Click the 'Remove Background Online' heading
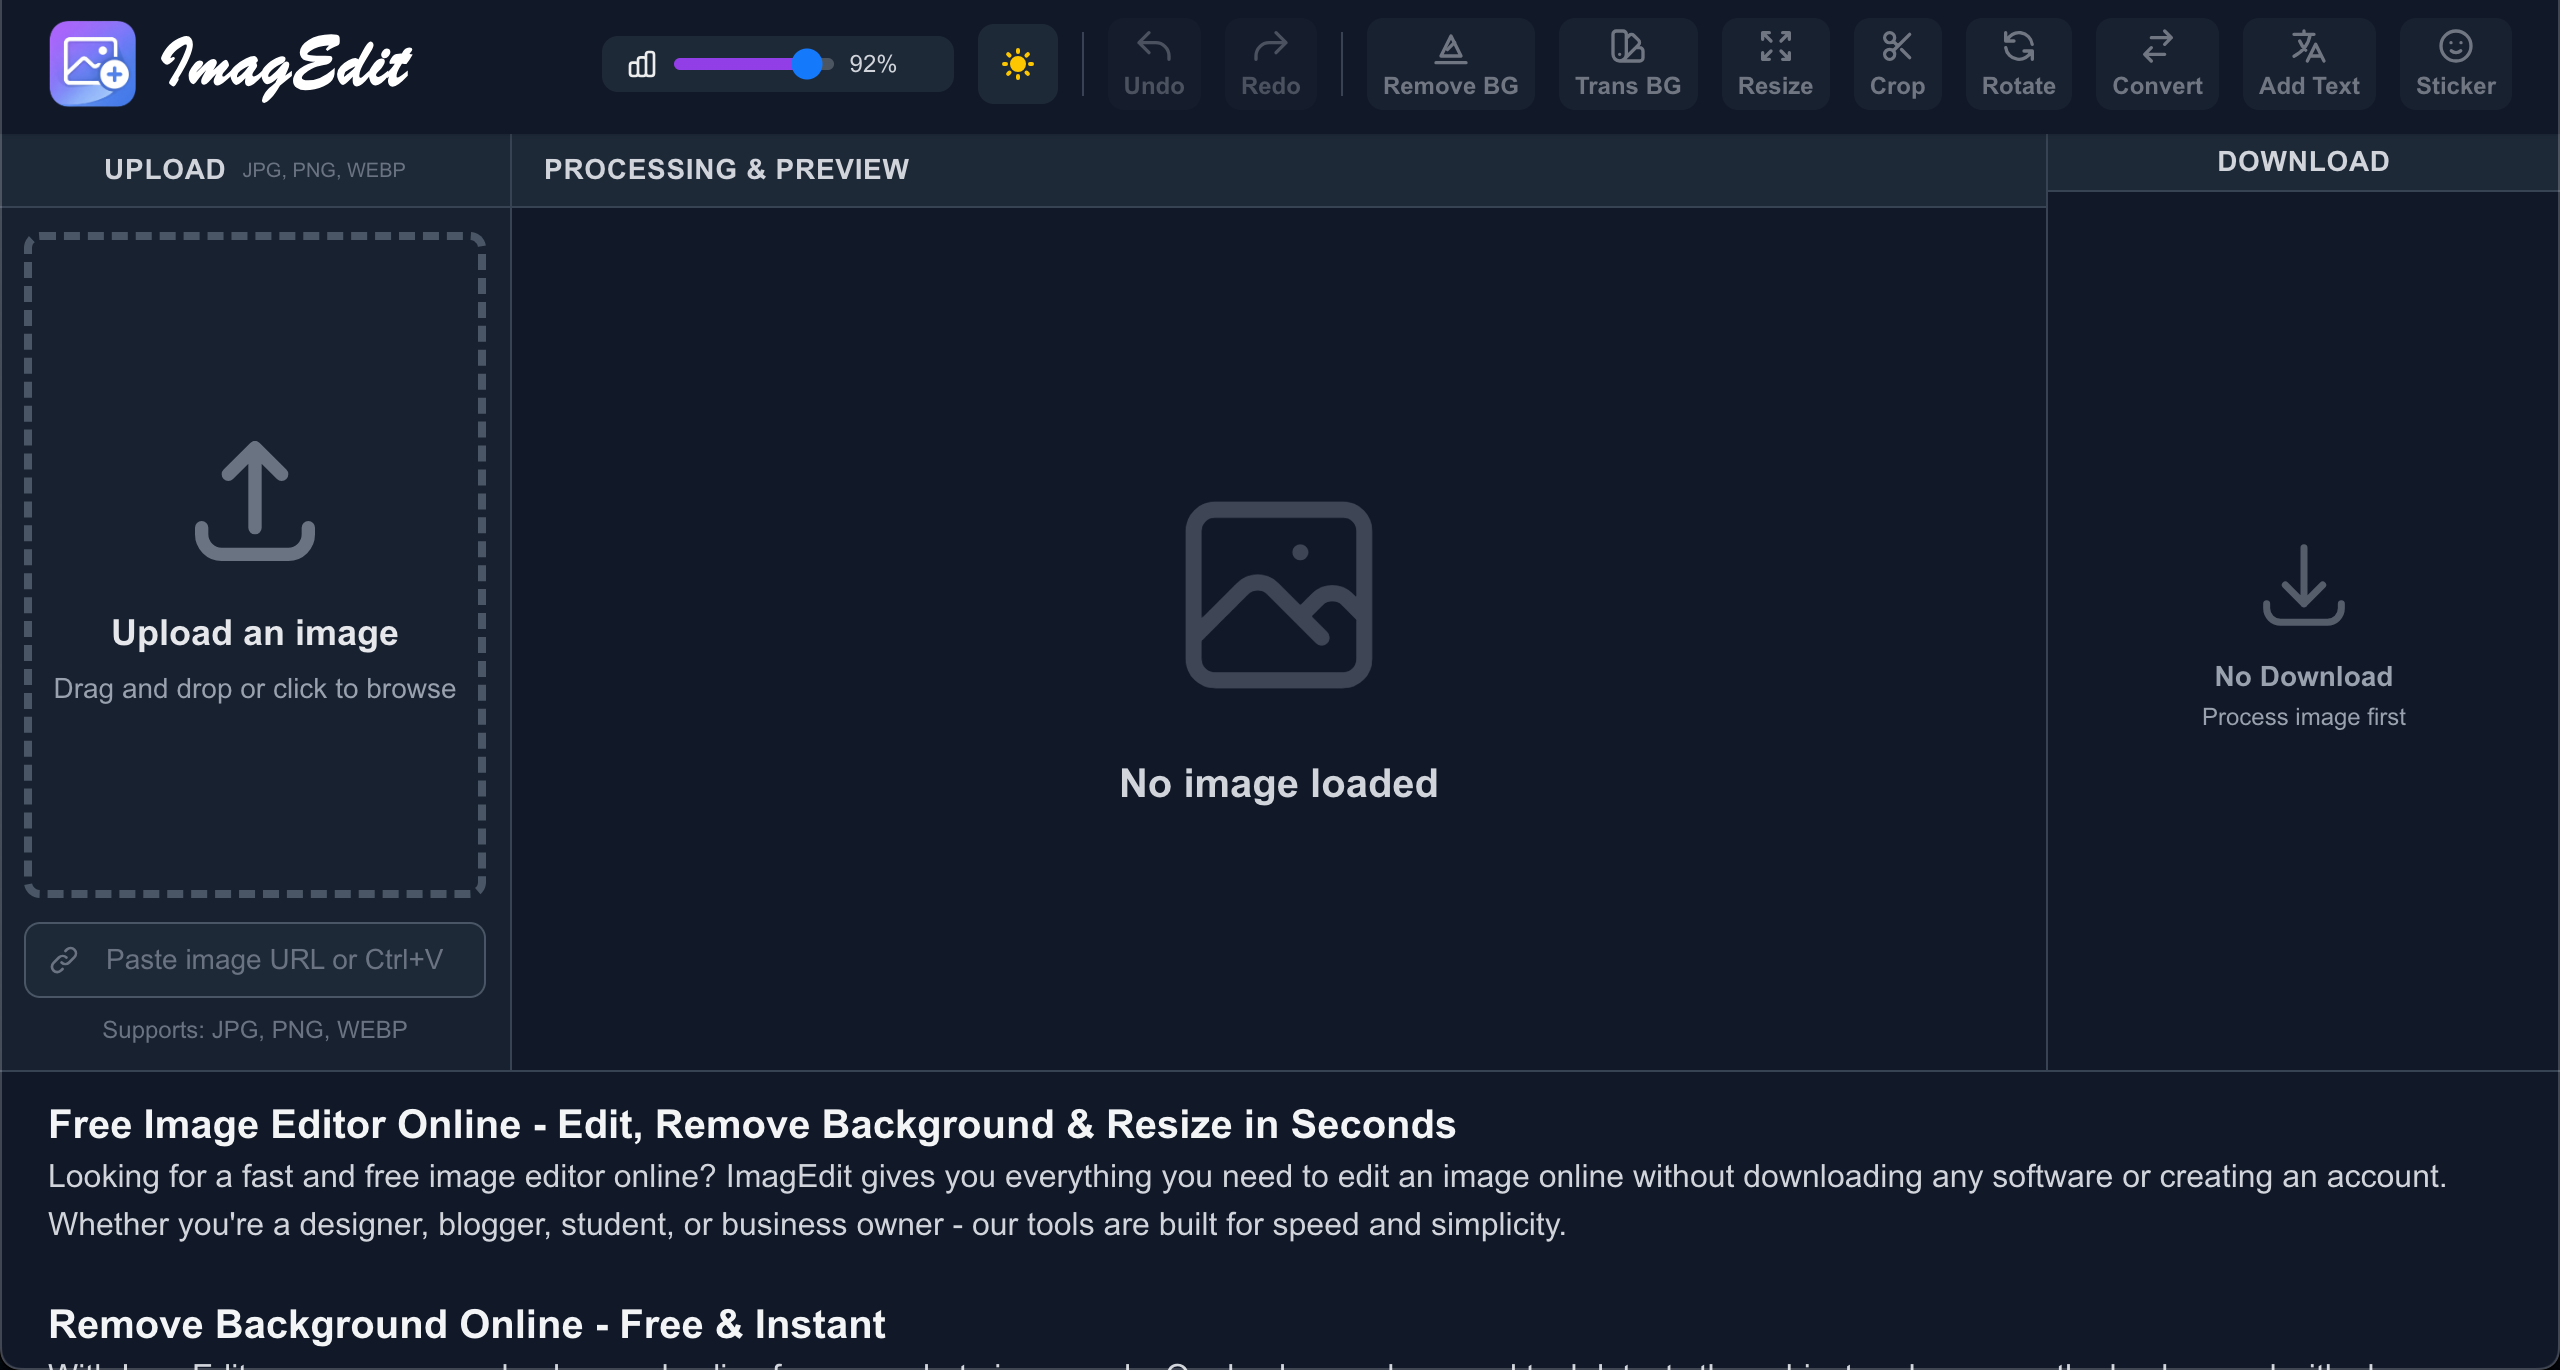This screenshot has height=1370, width=2560. point(467,1324)
